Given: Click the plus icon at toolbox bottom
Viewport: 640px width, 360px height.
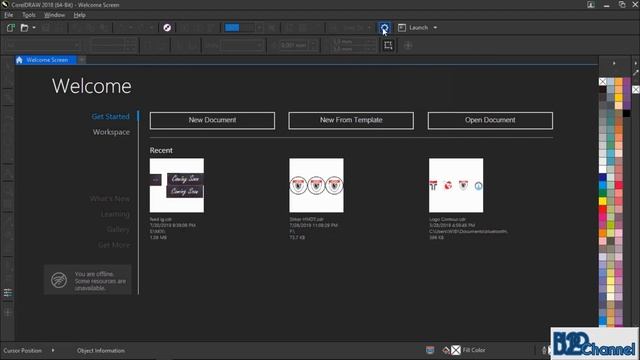Looking at the screenshot, I should (8, 313).
